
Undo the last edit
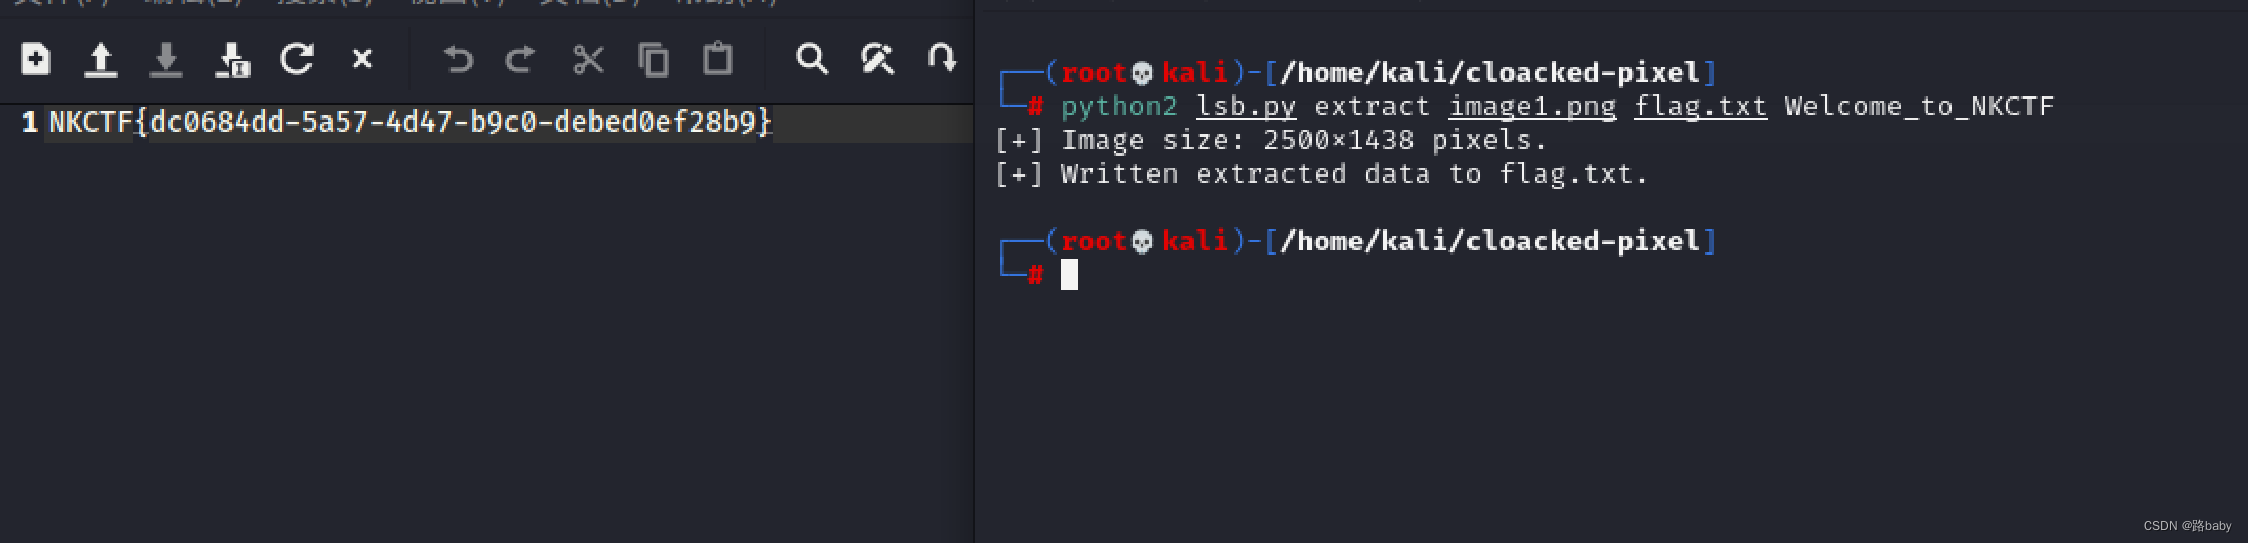tap(458, 60)
